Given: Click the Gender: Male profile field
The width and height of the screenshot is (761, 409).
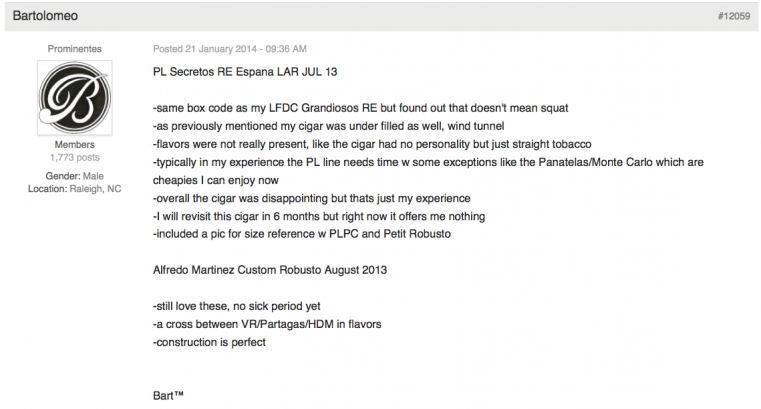Looking at the screenshot, I should click(75, 176).
